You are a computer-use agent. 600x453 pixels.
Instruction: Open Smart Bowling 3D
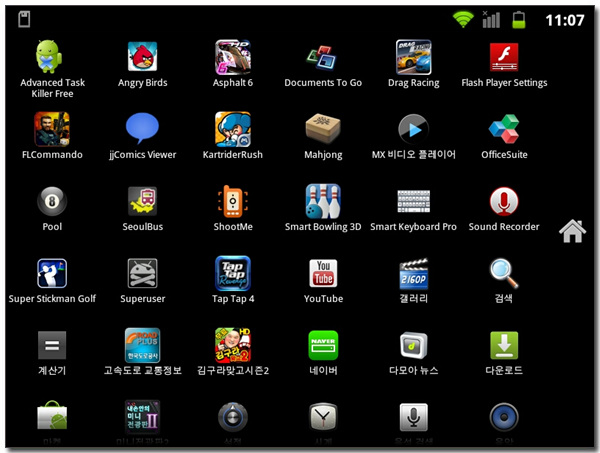tap(323, 209)
